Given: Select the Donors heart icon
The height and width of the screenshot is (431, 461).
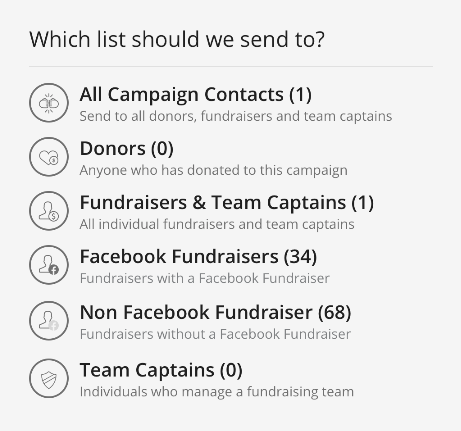Looking at the screenshot, I should click(49, 157).
